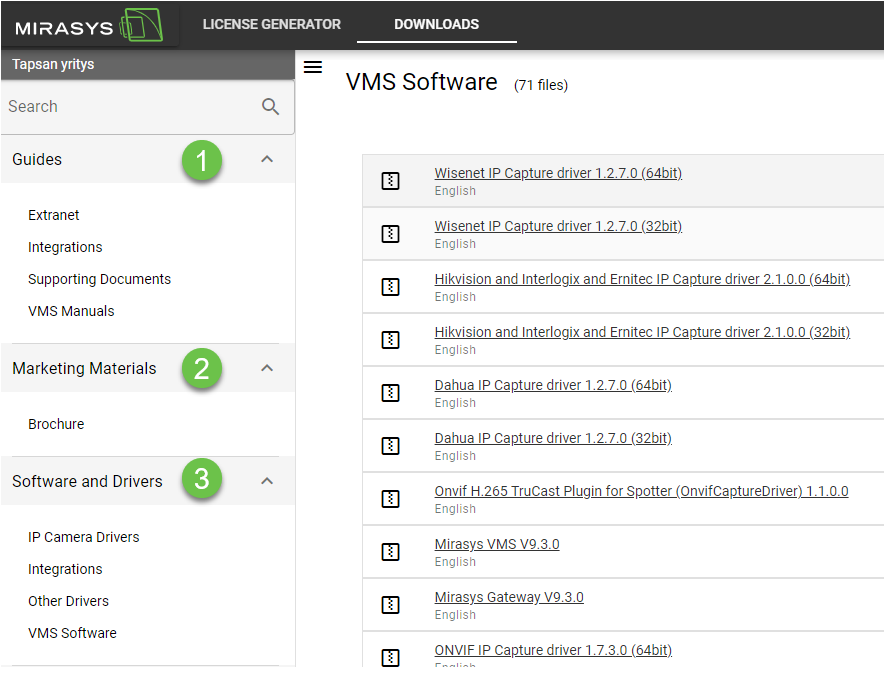This screenshot has height=676, width=884.
Task: Click the search magnifier icon
Action: tap(270, 107)
